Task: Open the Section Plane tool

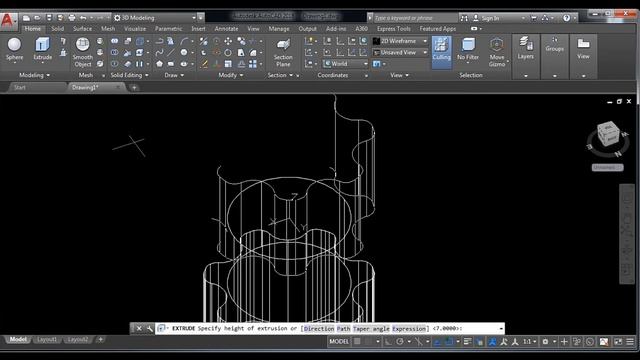Action: pyautogui.click(x=283, y=53)
